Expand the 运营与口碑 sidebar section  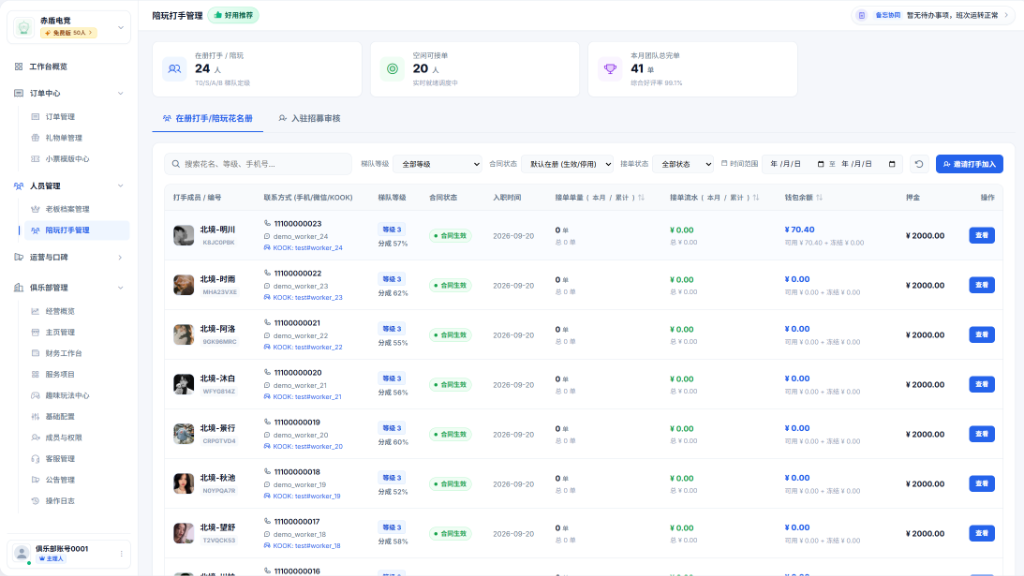(x=69, y=257)
